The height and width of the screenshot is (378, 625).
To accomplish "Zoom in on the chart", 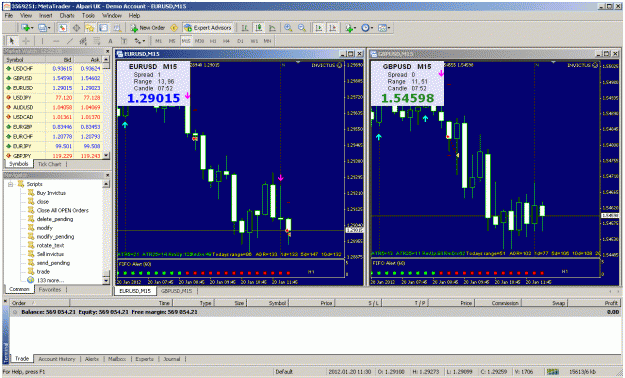I will coord(288,28).
